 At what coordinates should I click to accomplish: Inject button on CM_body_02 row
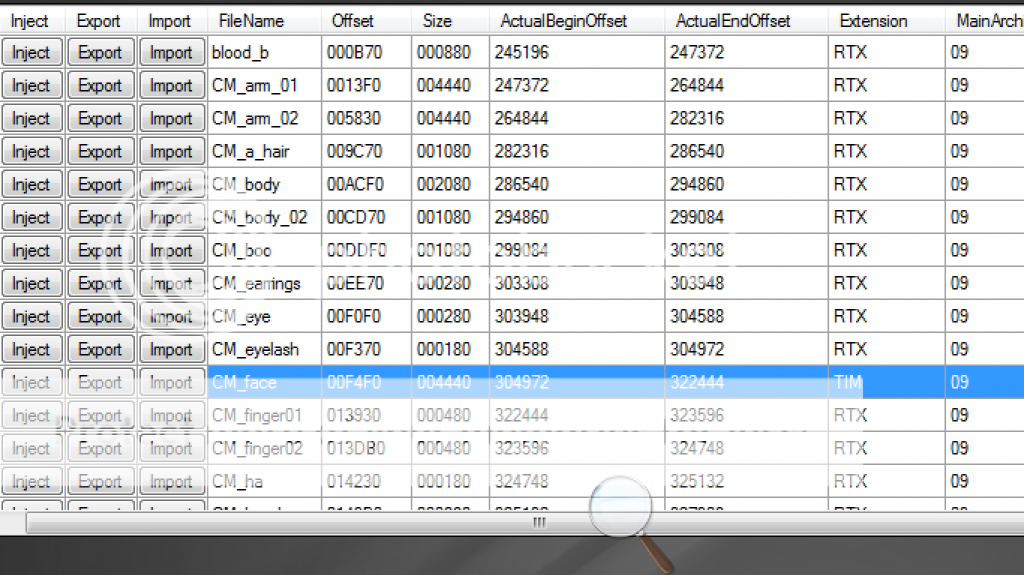31,218
